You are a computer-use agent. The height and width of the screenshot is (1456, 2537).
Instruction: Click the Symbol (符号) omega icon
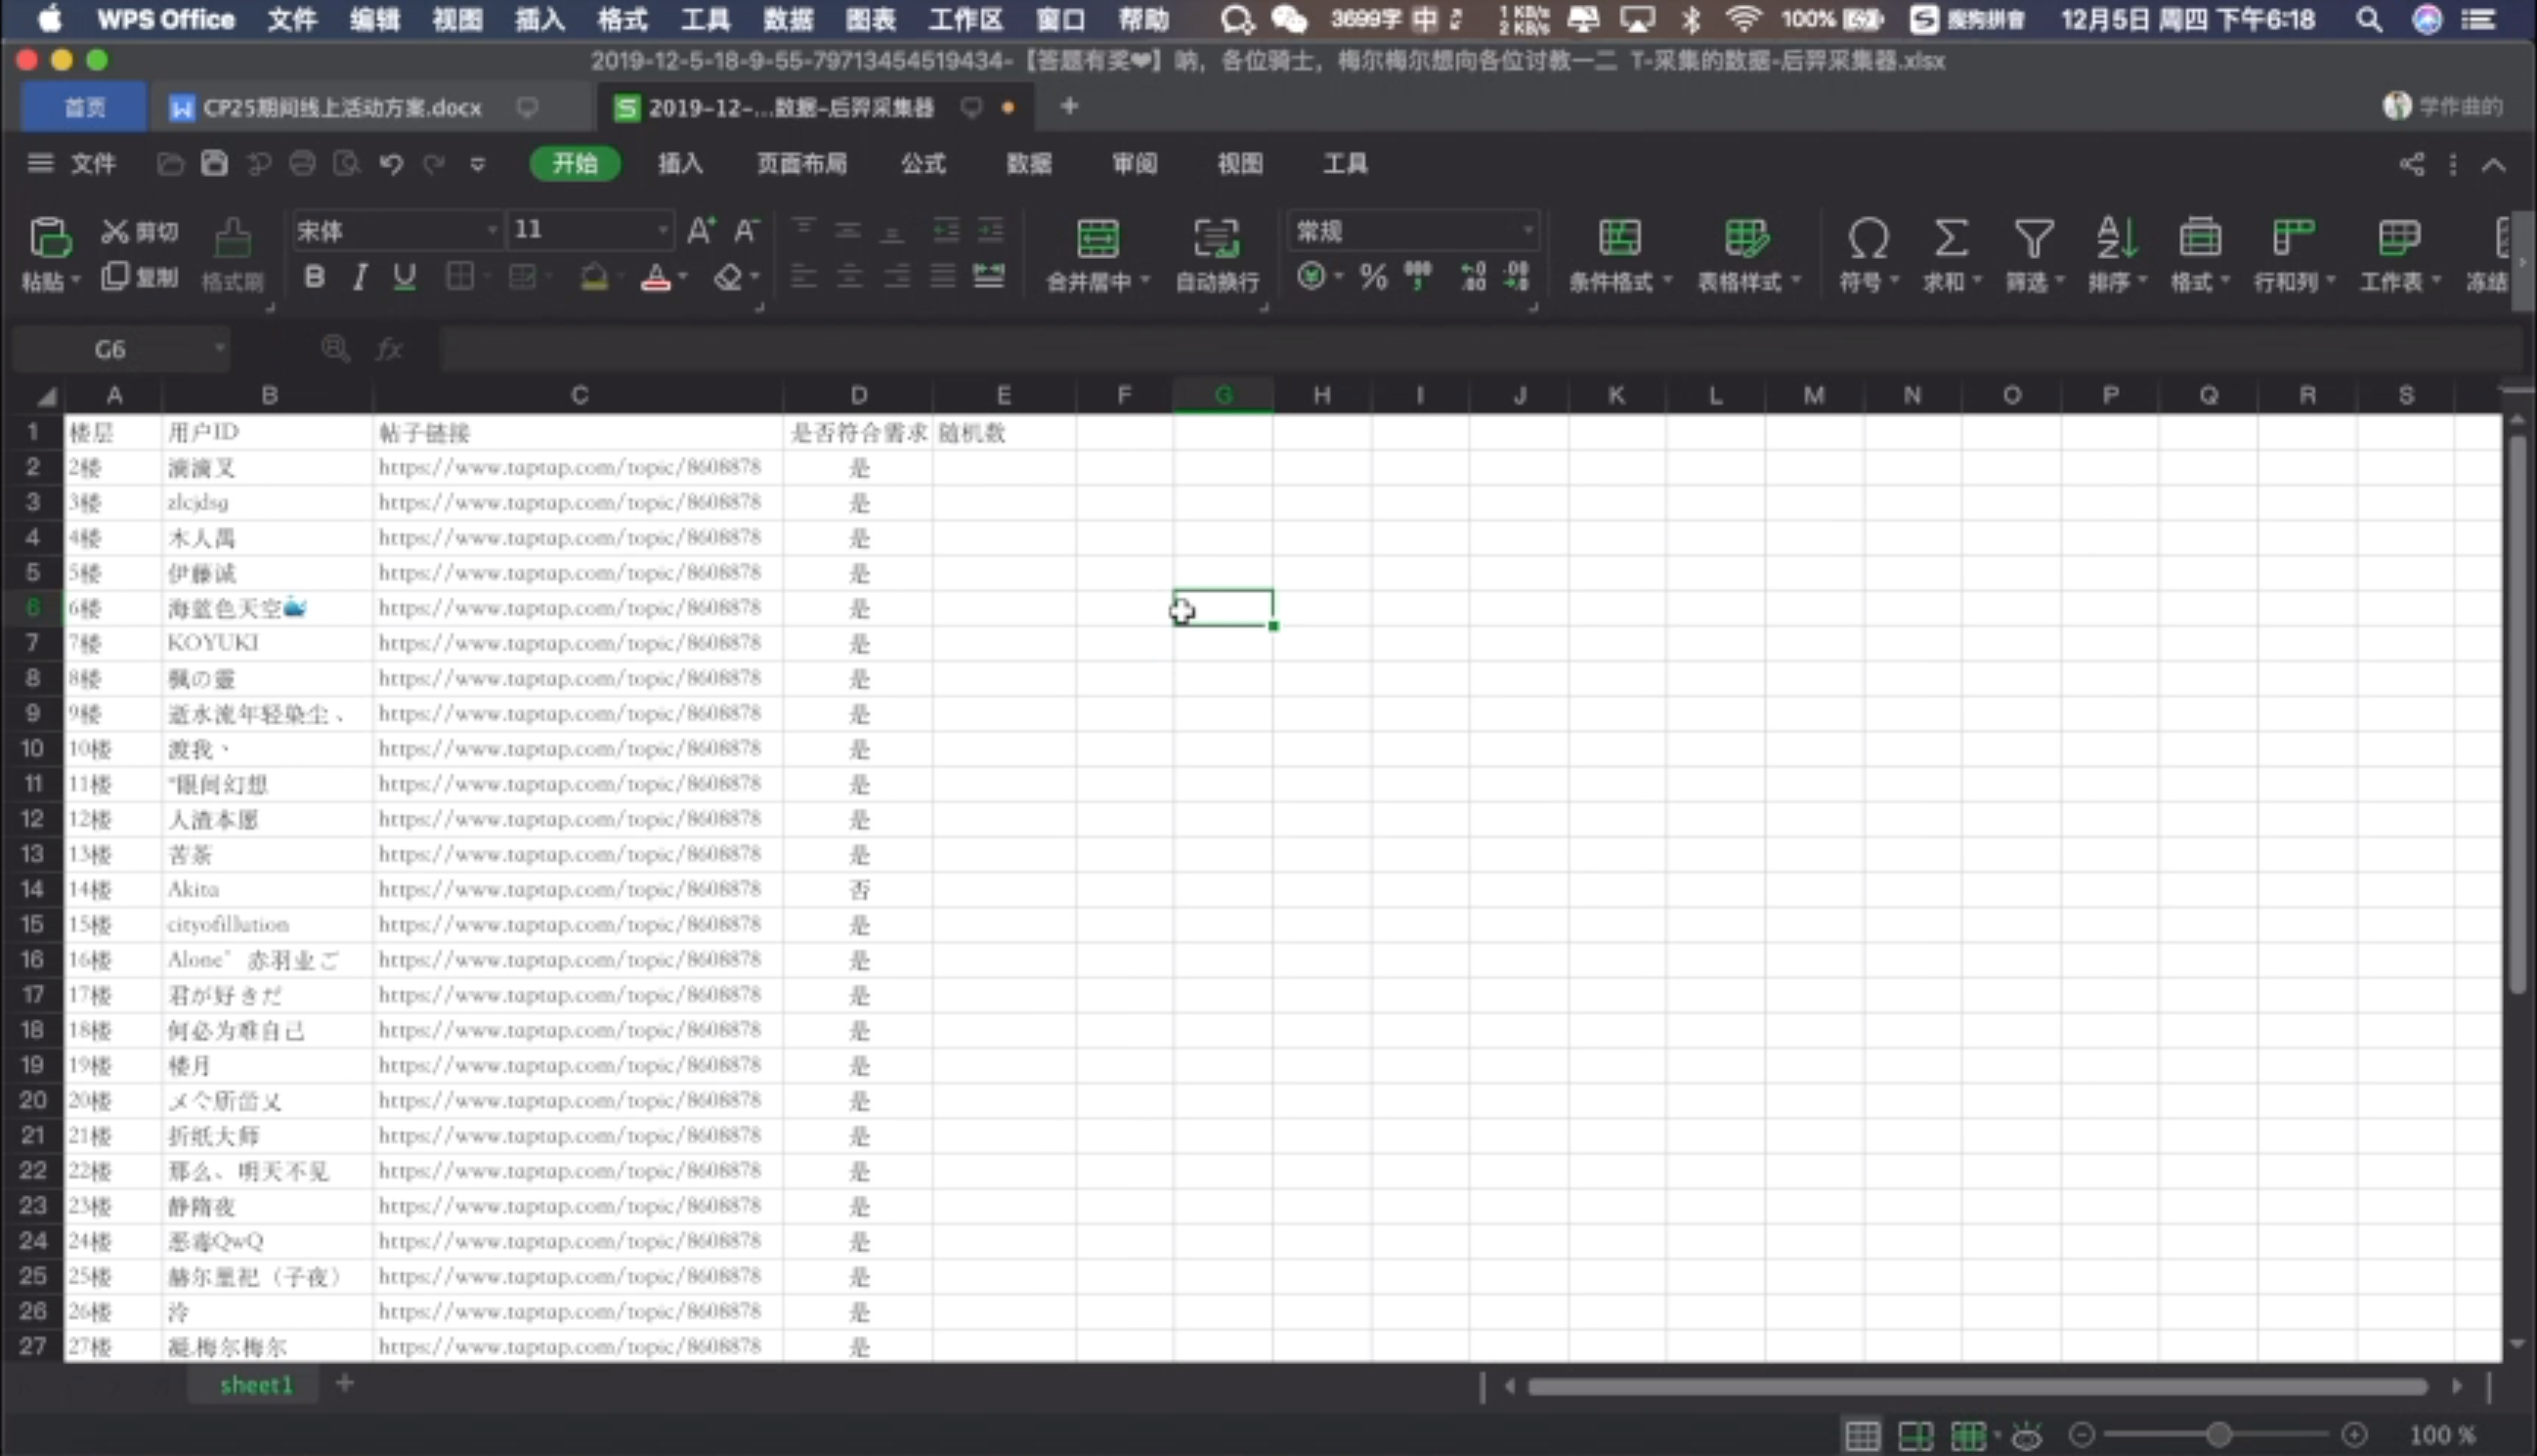(x=1867, y=238)
